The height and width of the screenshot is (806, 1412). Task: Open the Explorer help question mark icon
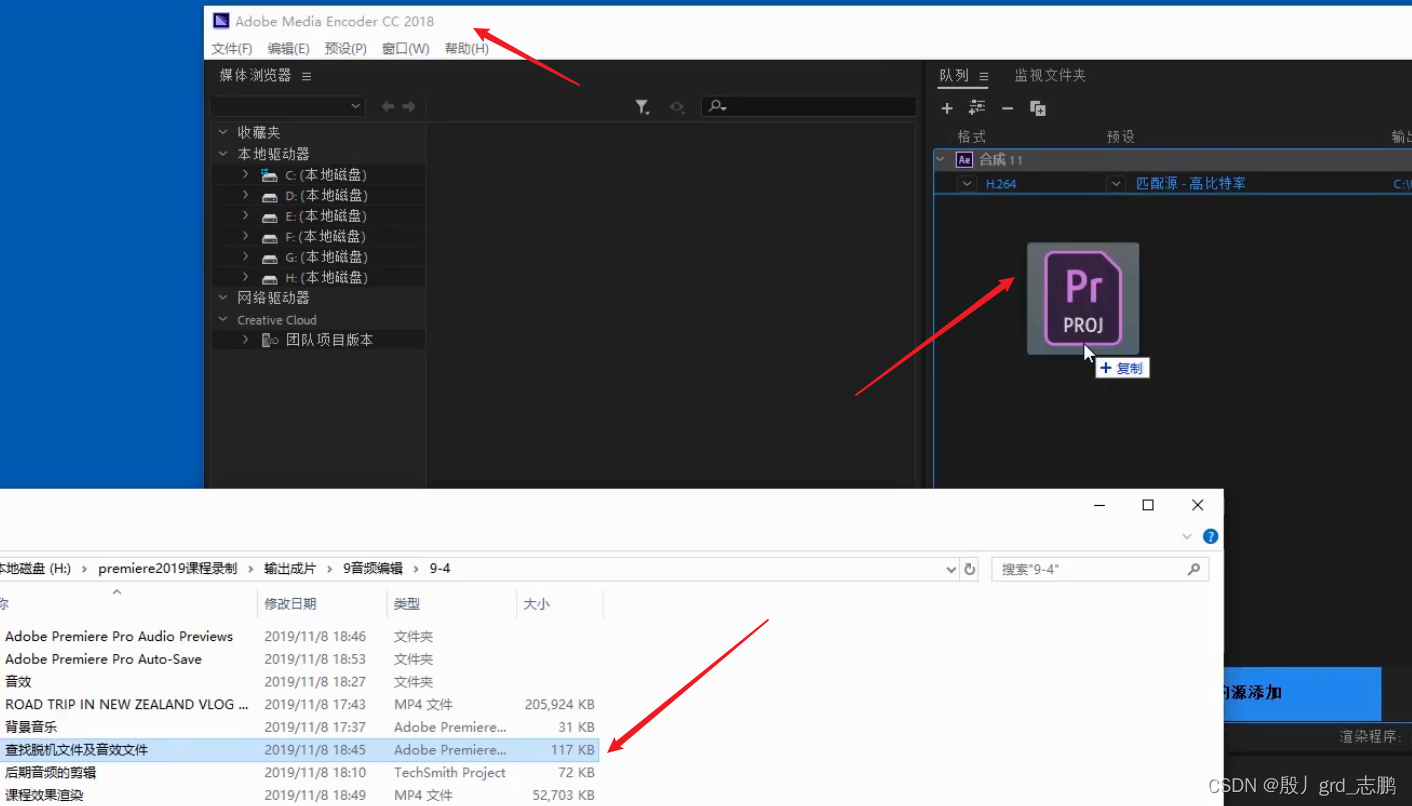click(x=1210, y=536)
